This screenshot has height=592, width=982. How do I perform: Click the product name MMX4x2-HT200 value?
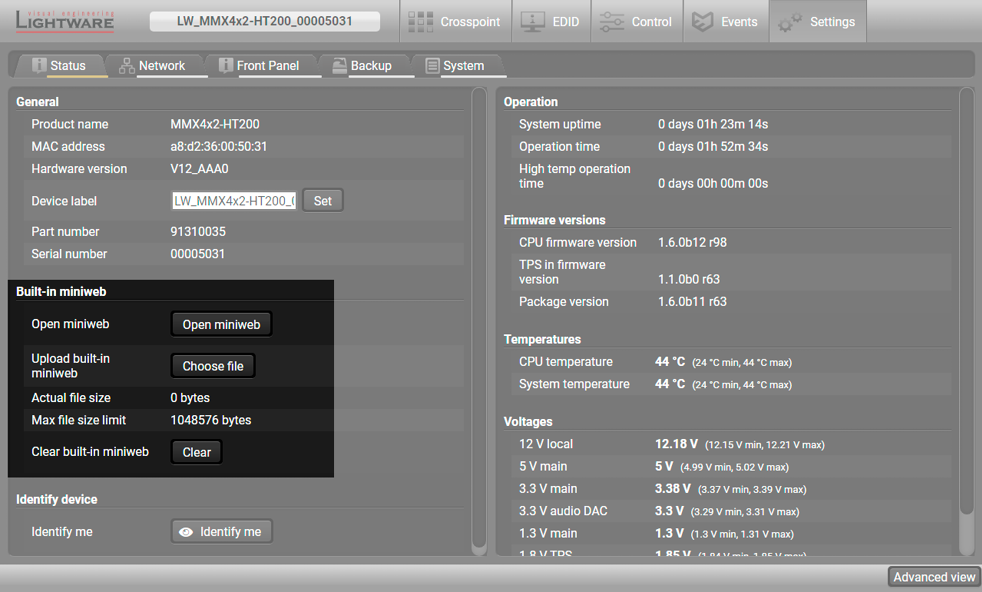tap(215, 124)
